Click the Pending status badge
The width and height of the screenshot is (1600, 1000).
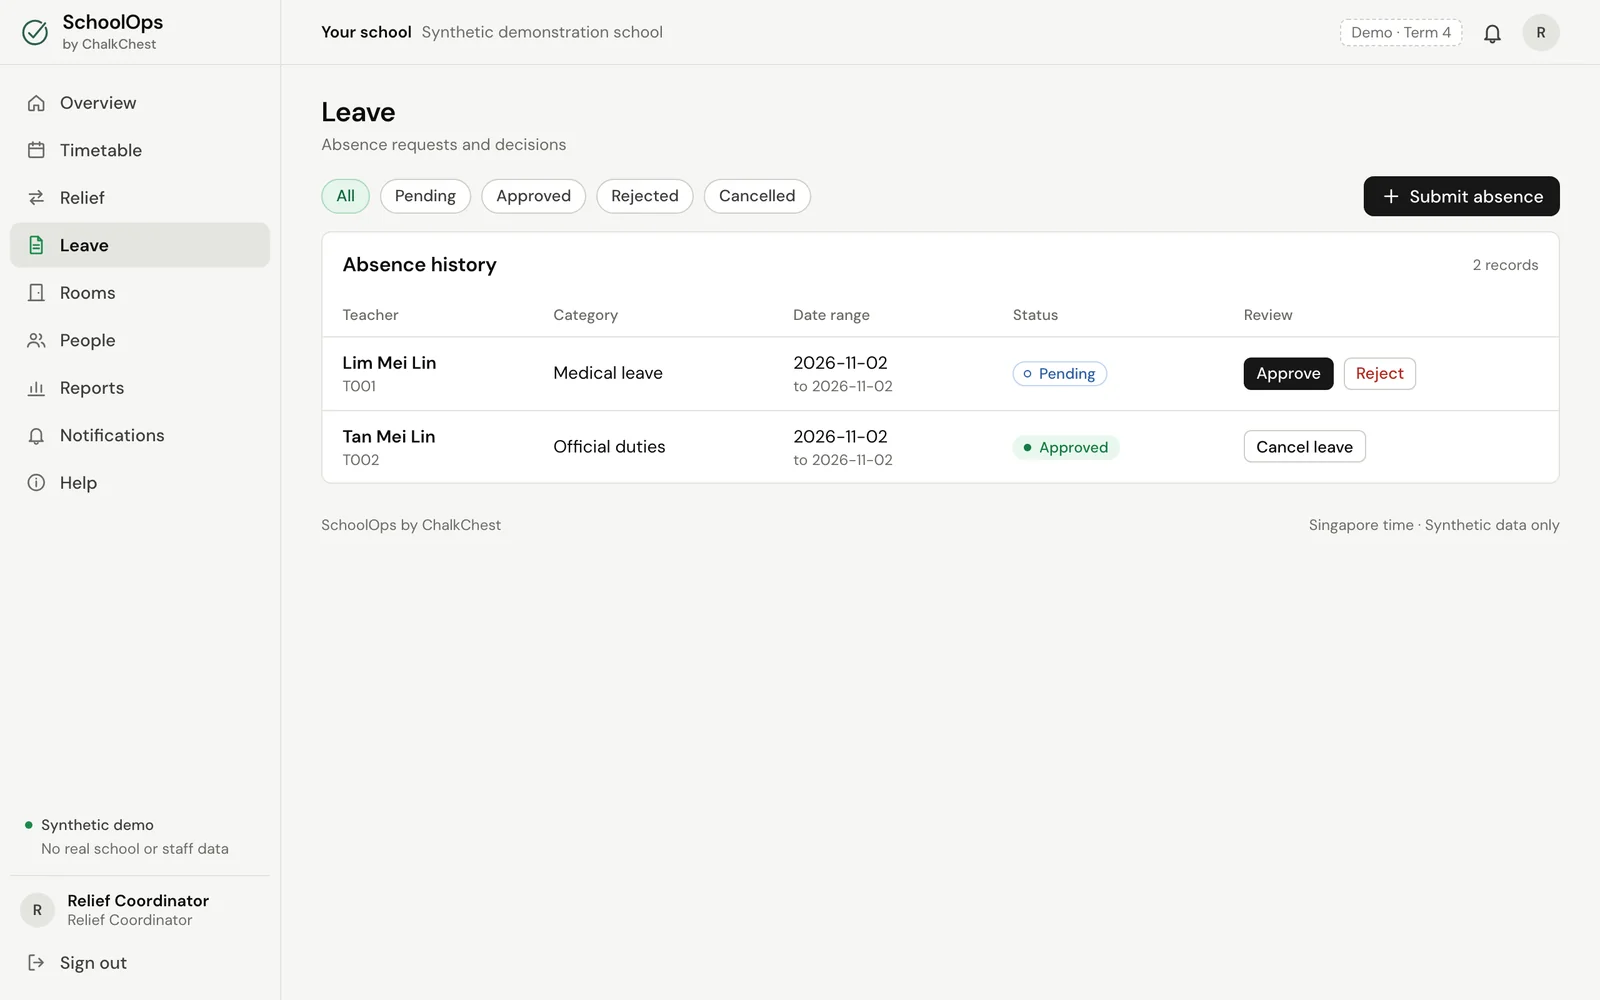(1059, 374)
